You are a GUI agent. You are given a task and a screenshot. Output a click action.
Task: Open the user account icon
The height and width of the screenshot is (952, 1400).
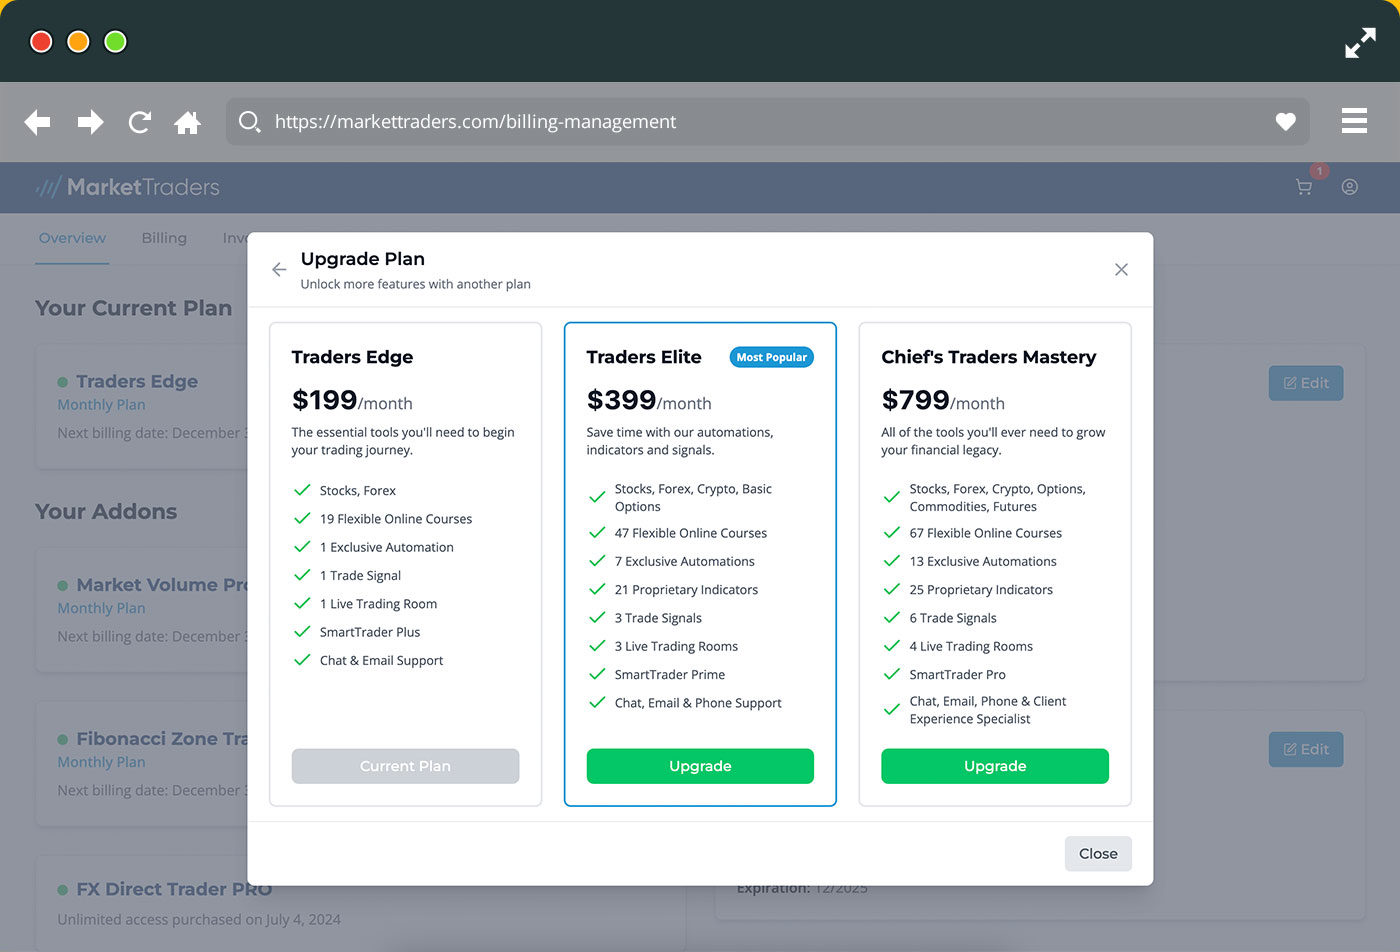[x=1349, y=187]
